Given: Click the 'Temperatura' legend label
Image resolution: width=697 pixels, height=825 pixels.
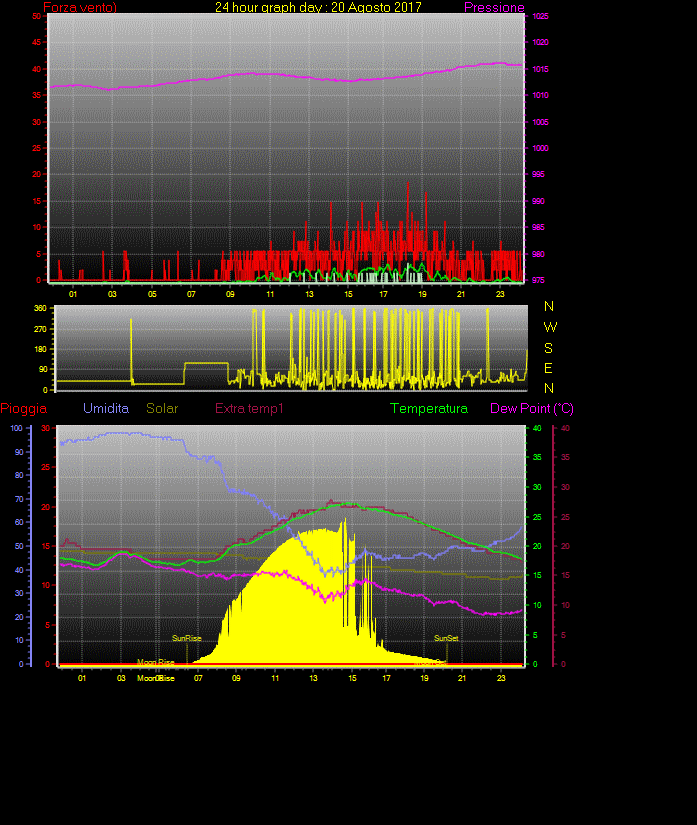Looking at the screenshot, I should tap(429, 408).
